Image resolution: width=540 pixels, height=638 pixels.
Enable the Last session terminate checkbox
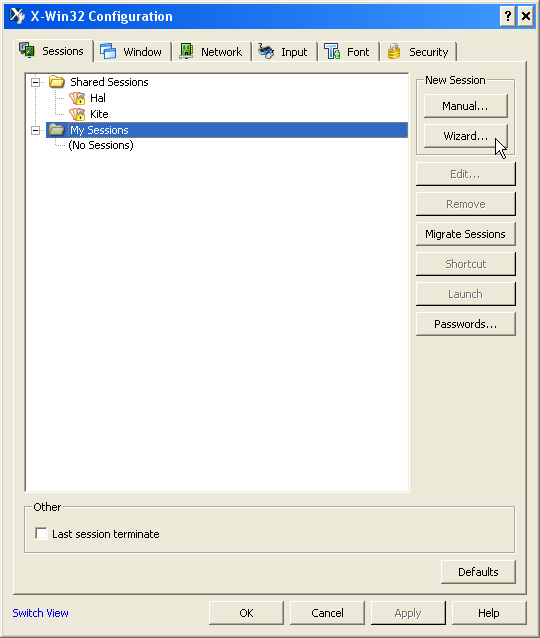[41, 533]
